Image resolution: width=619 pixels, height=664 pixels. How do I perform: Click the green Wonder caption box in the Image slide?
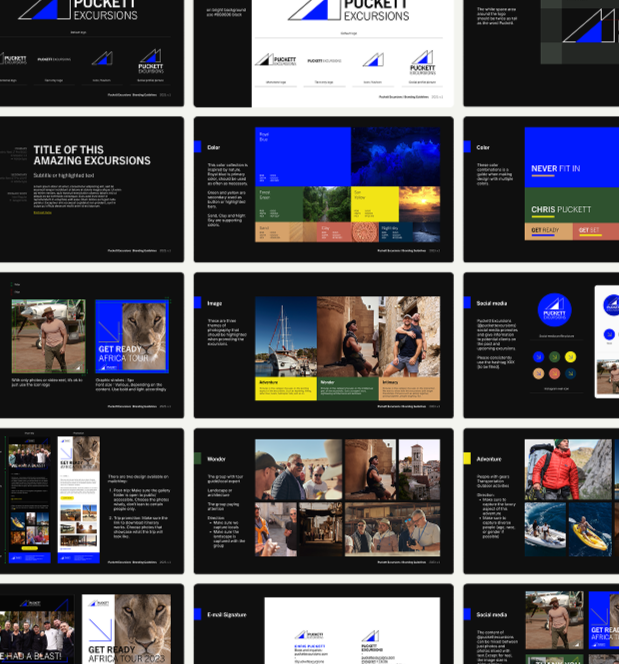(x=348, y=389)
